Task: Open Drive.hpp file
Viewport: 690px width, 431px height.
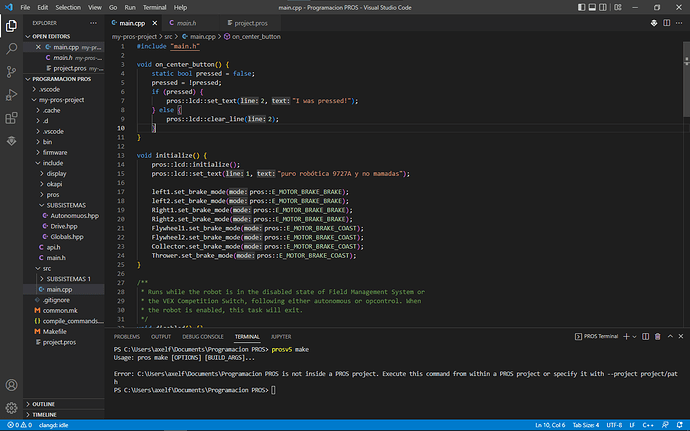Action: tap(63, 226)
